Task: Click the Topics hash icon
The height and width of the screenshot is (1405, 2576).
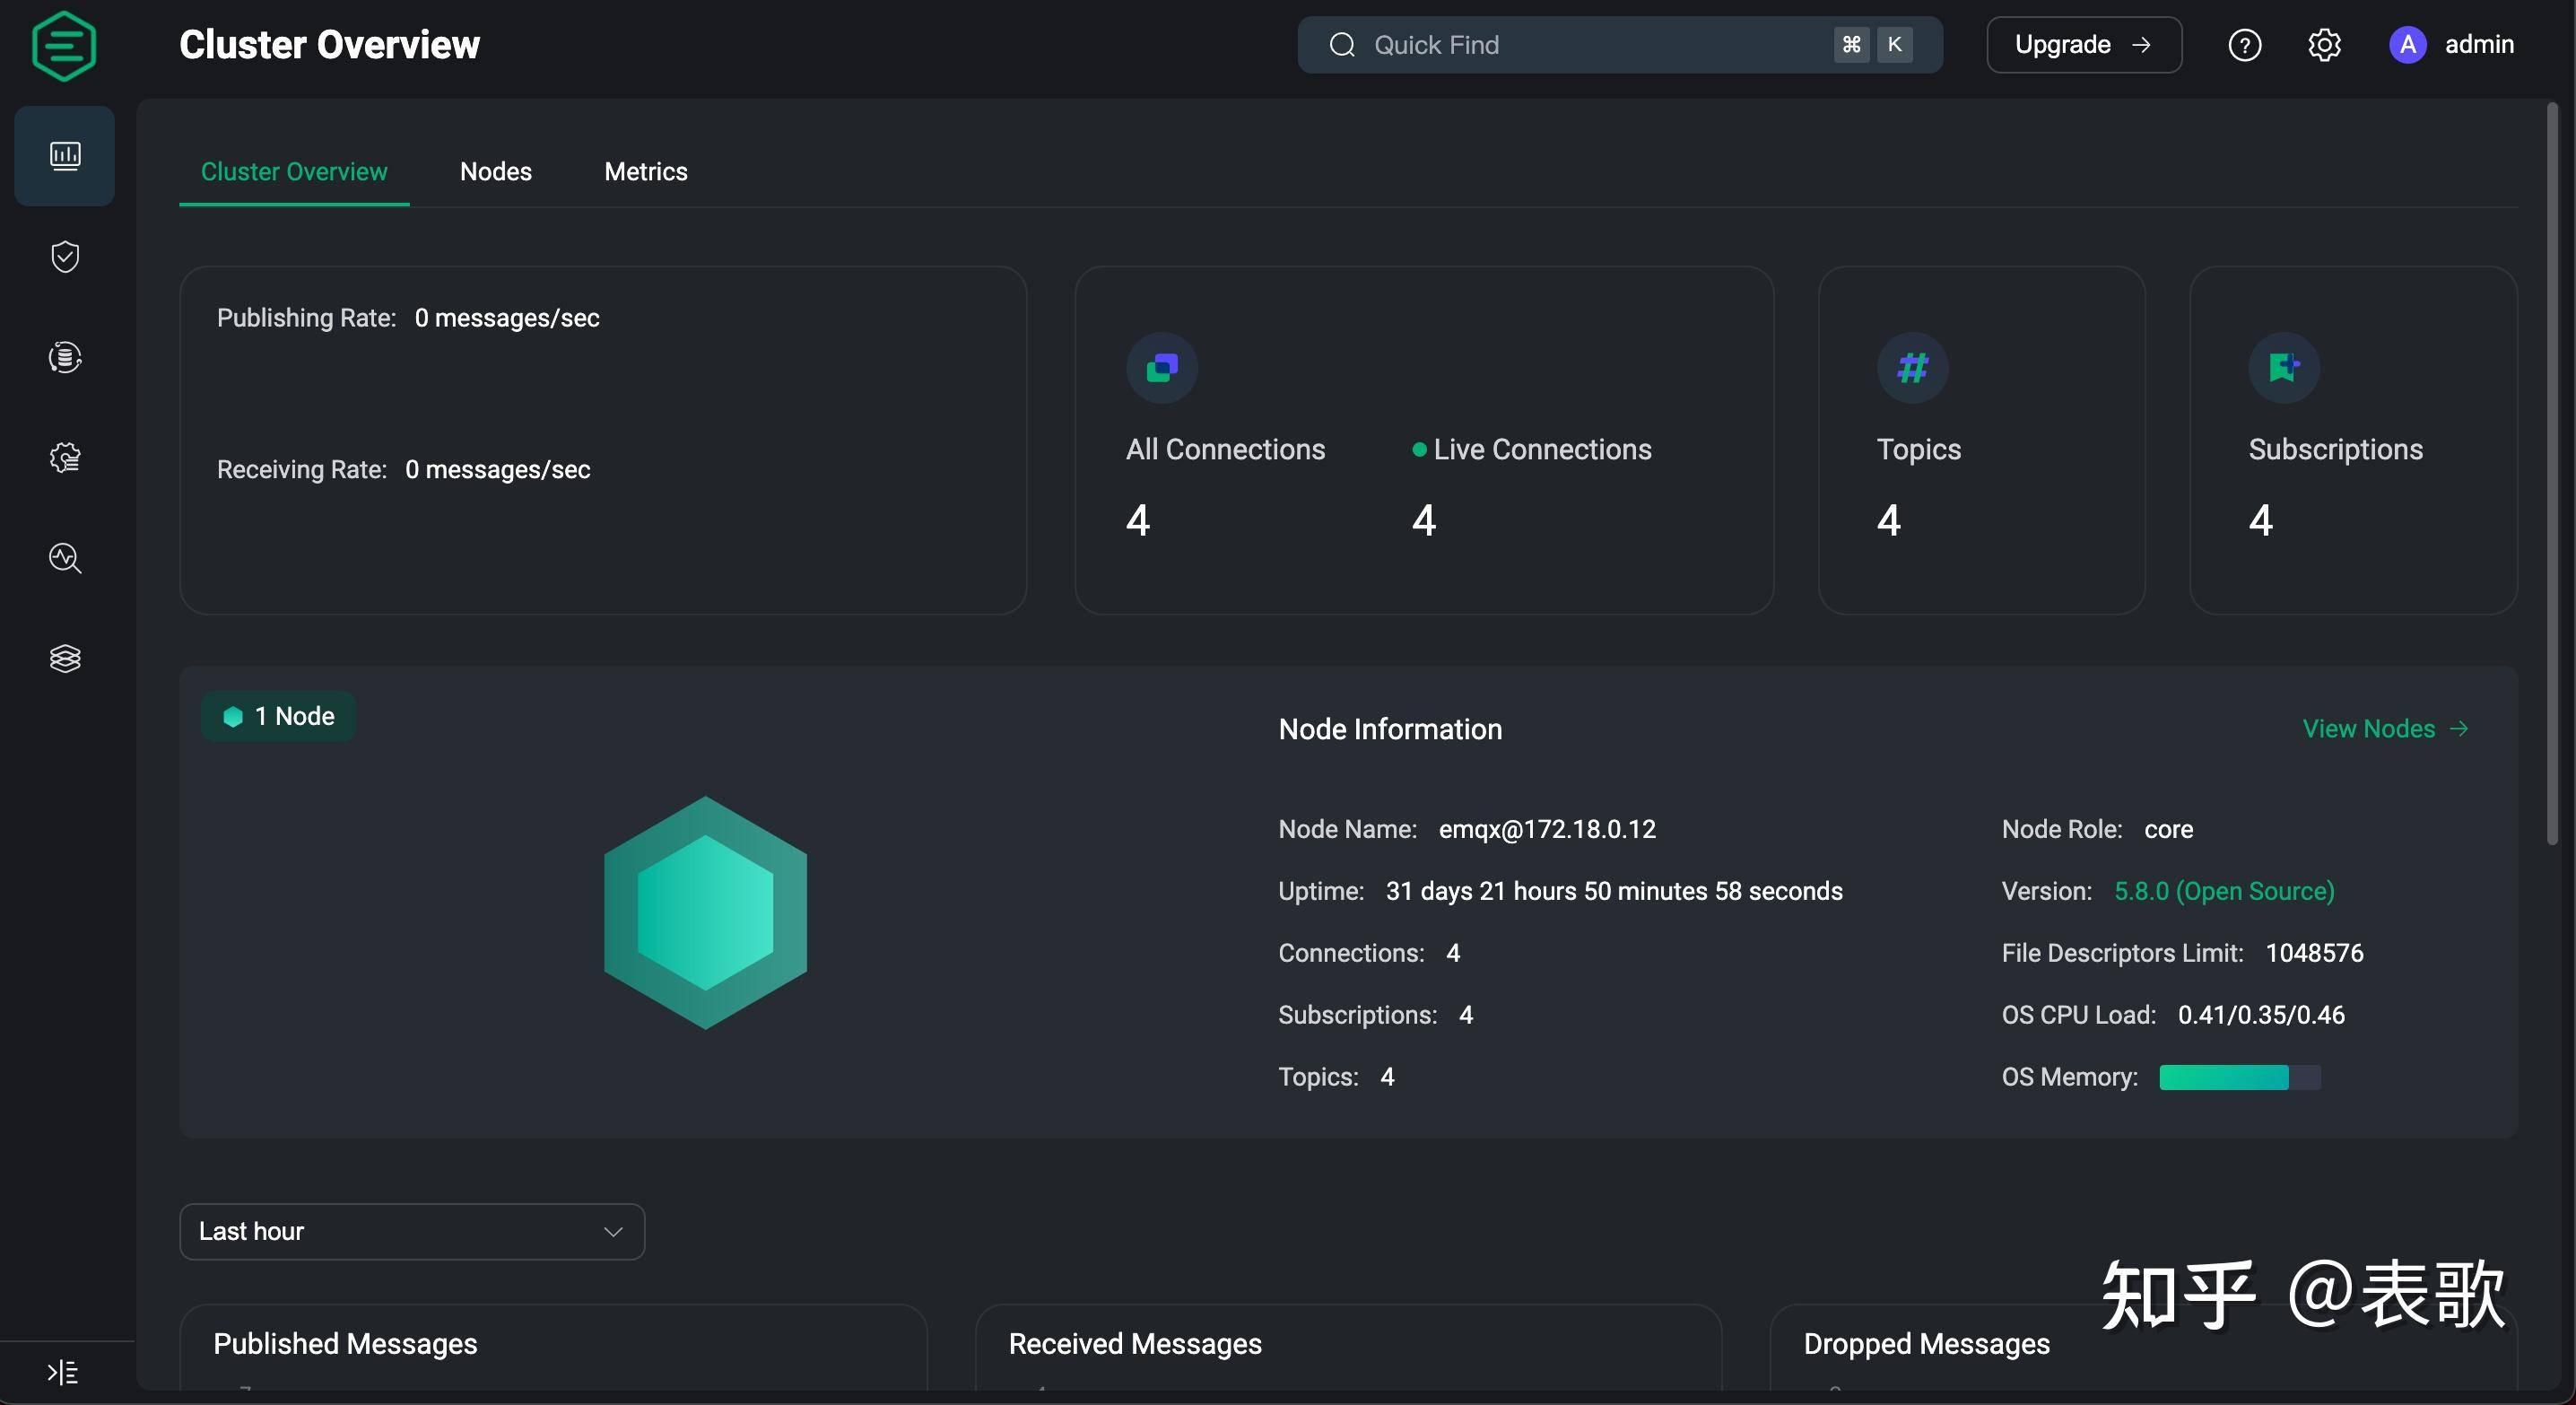Action: pos(1912,368)
